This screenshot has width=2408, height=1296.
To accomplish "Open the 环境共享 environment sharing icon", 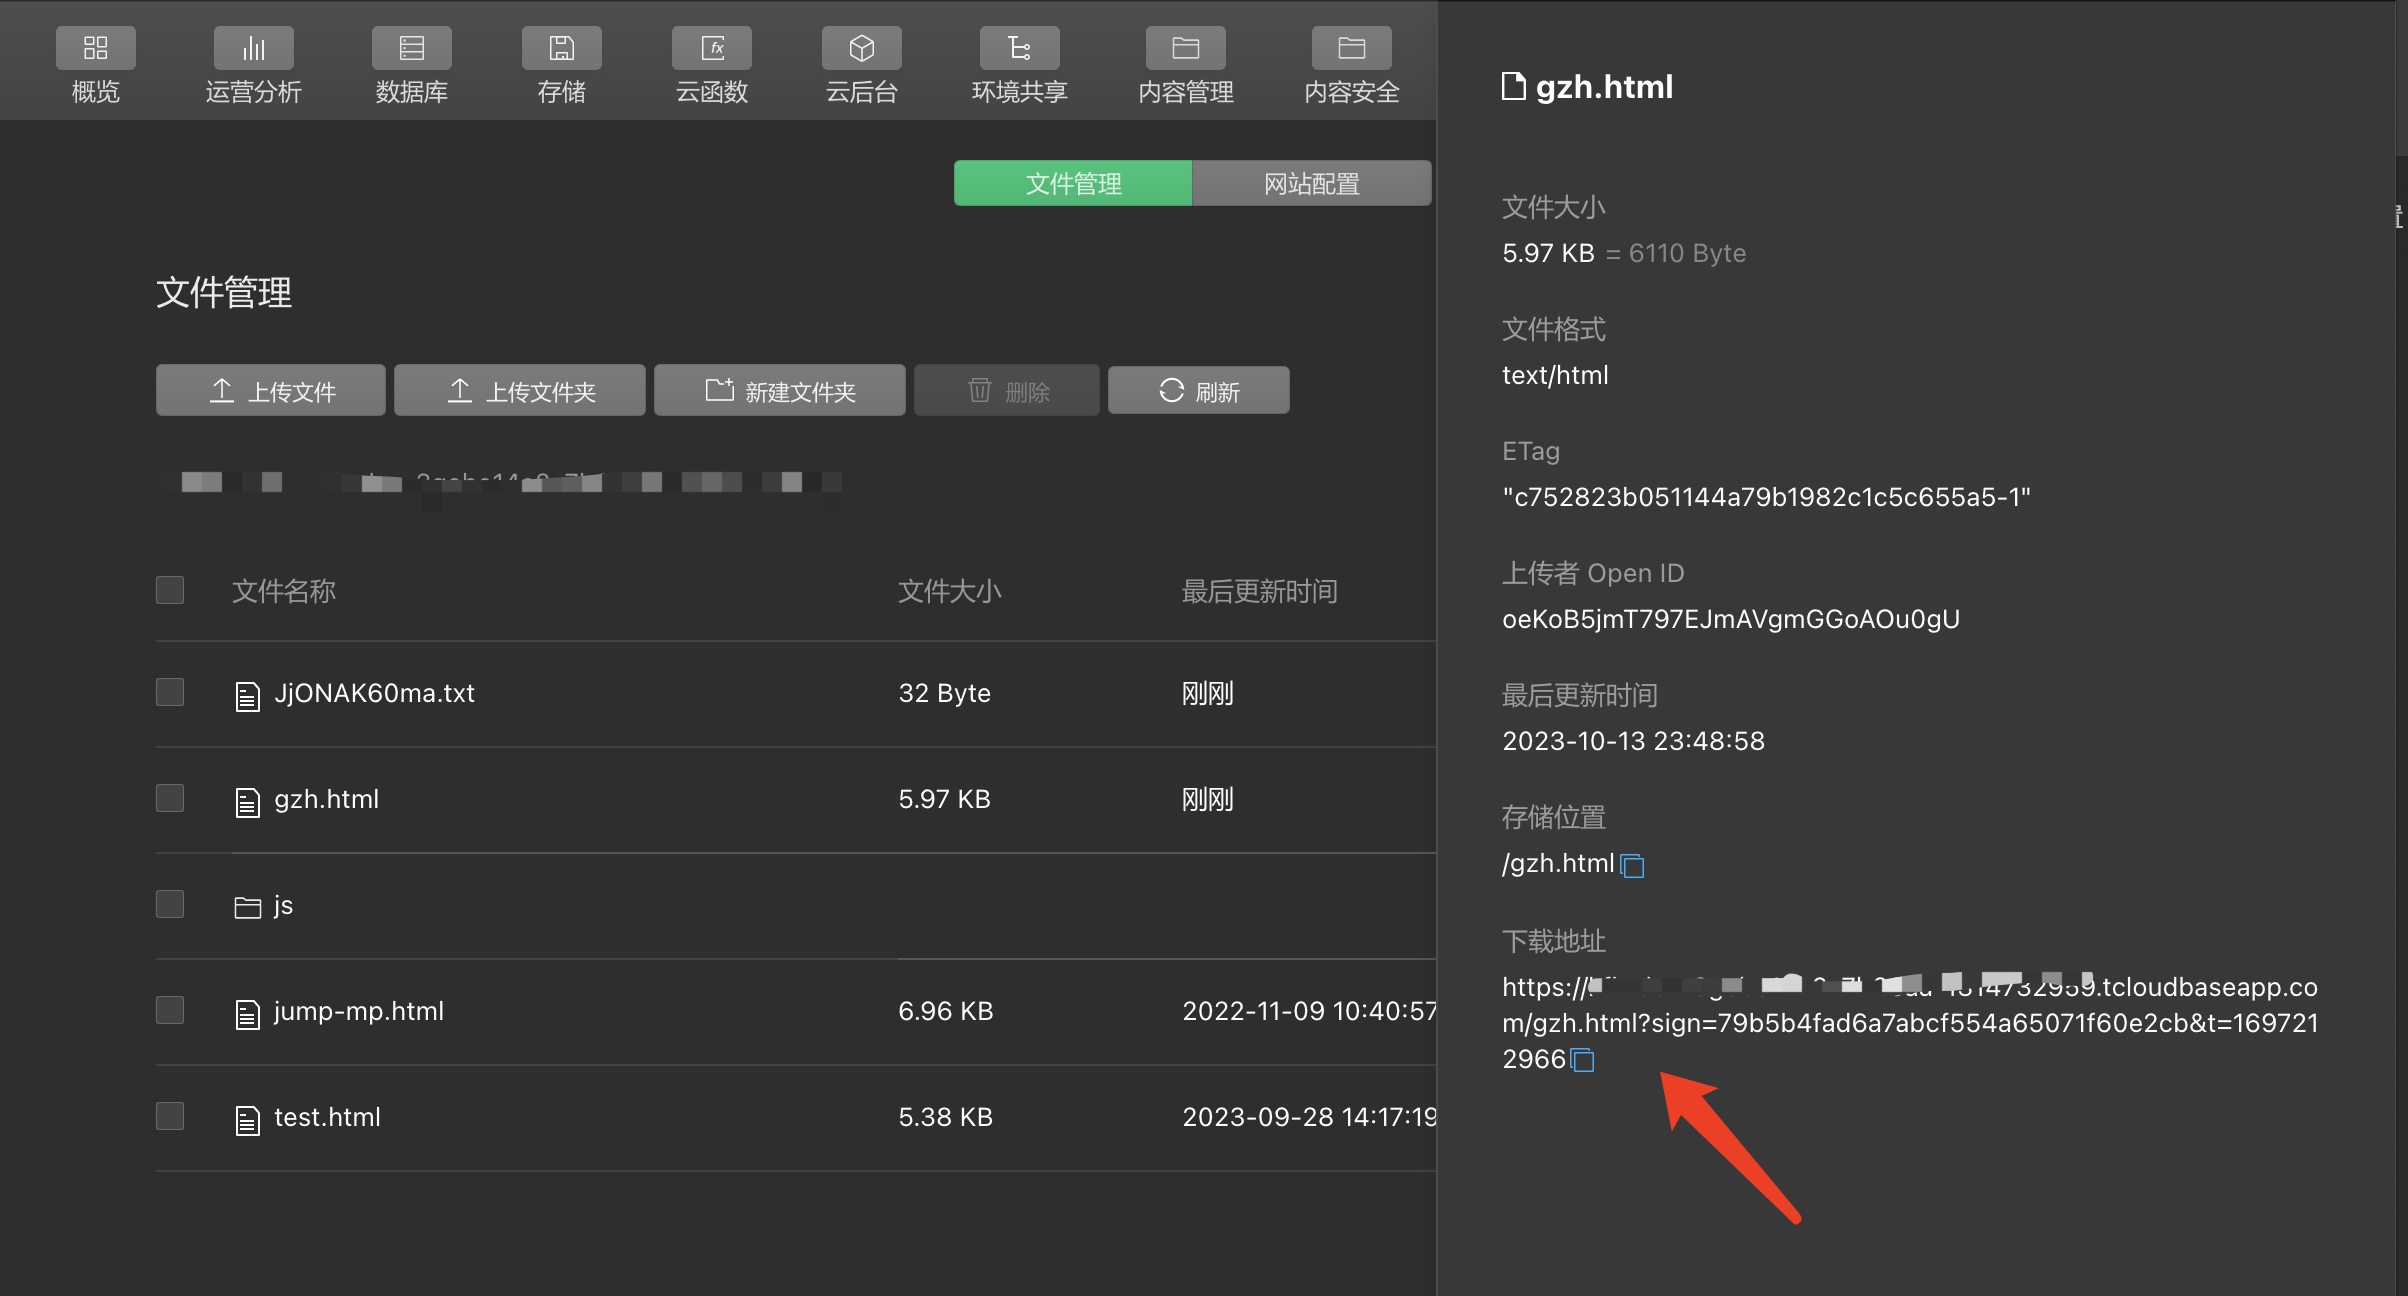I will (1019, 48).
